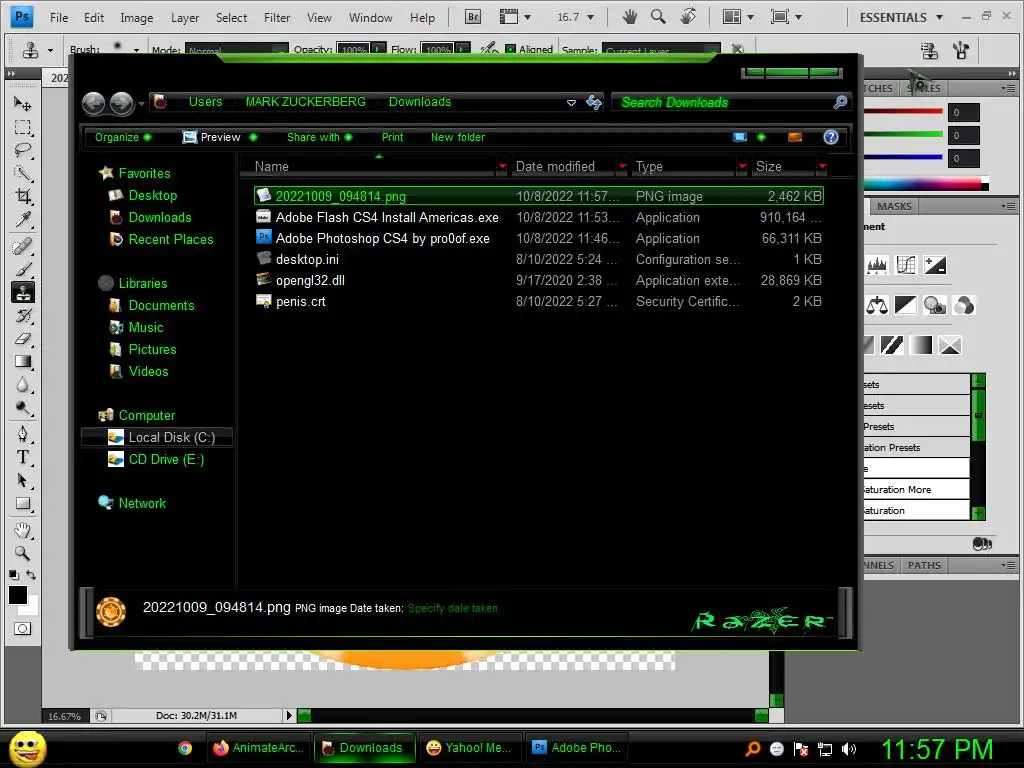Open the Brush preset picker dropdown
This screenshot has height=768, width=1024.
[x=136, y=50]
